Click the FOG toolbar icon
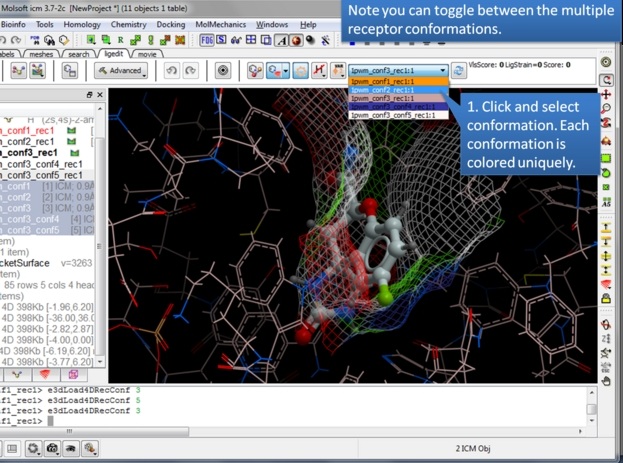 (206, 40)
